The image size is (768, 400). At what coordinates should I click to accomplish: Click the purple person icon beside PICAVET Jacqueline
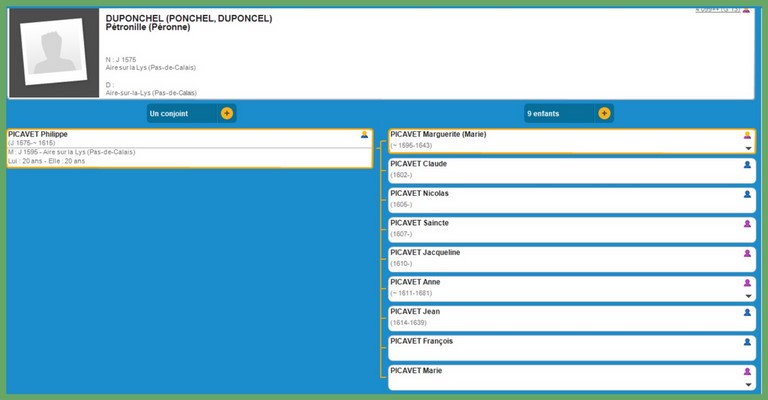click(747, 253)
